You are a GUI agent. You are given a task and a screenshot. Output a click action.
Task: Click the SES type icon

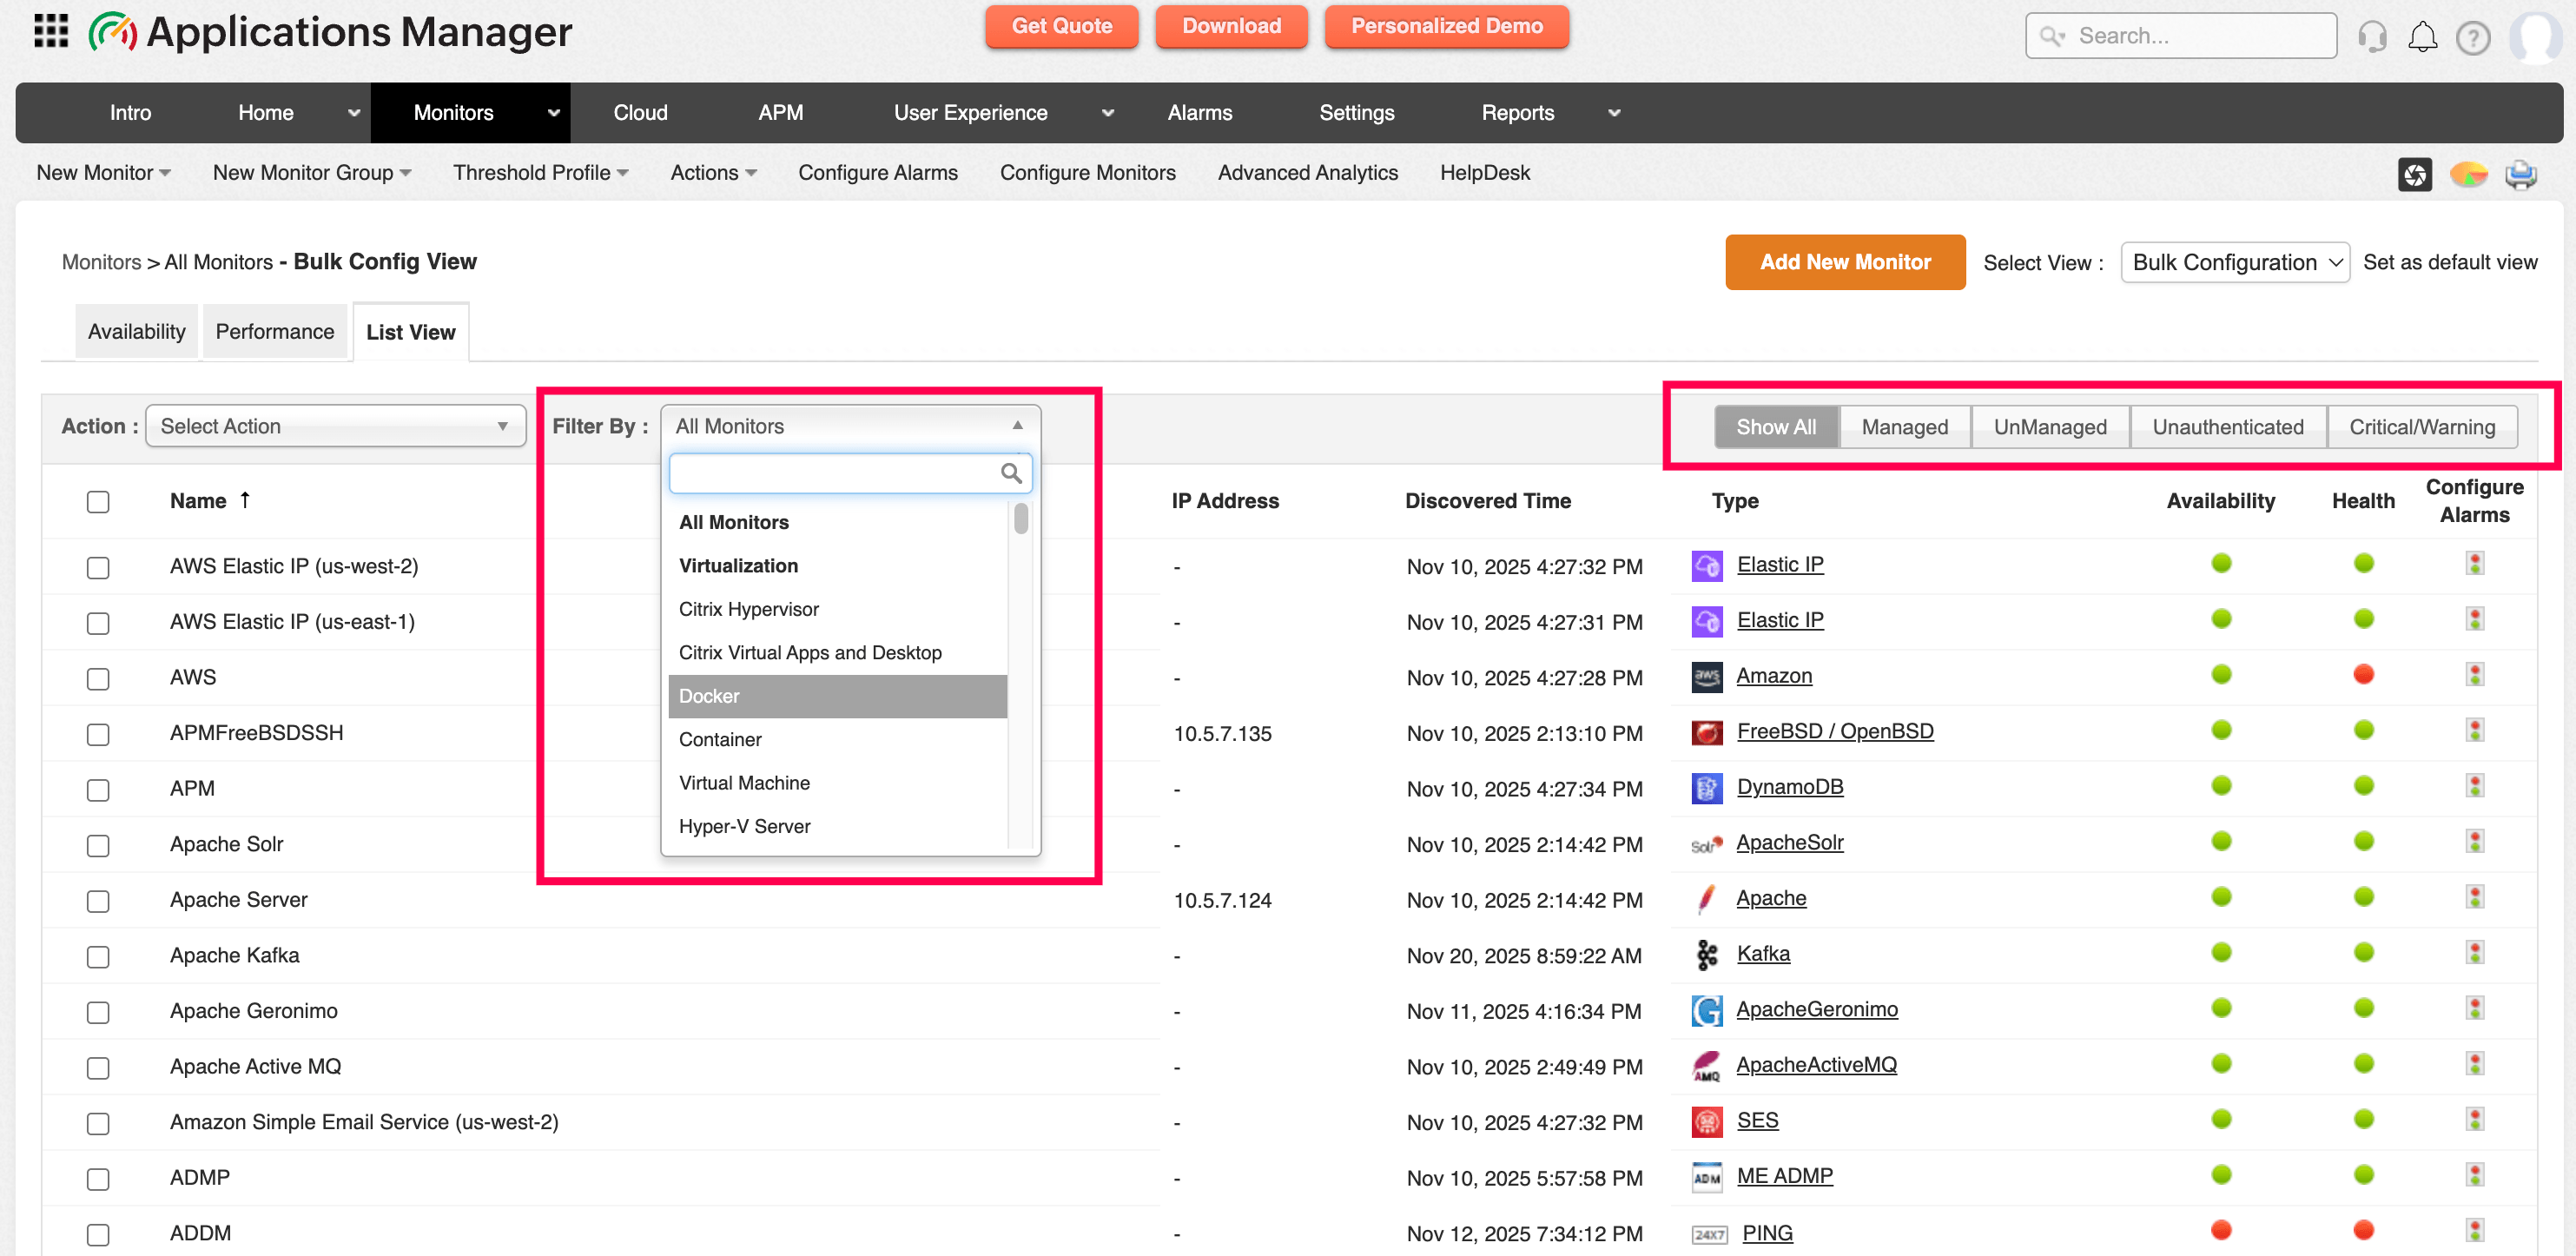[x=1706, y=1122]
